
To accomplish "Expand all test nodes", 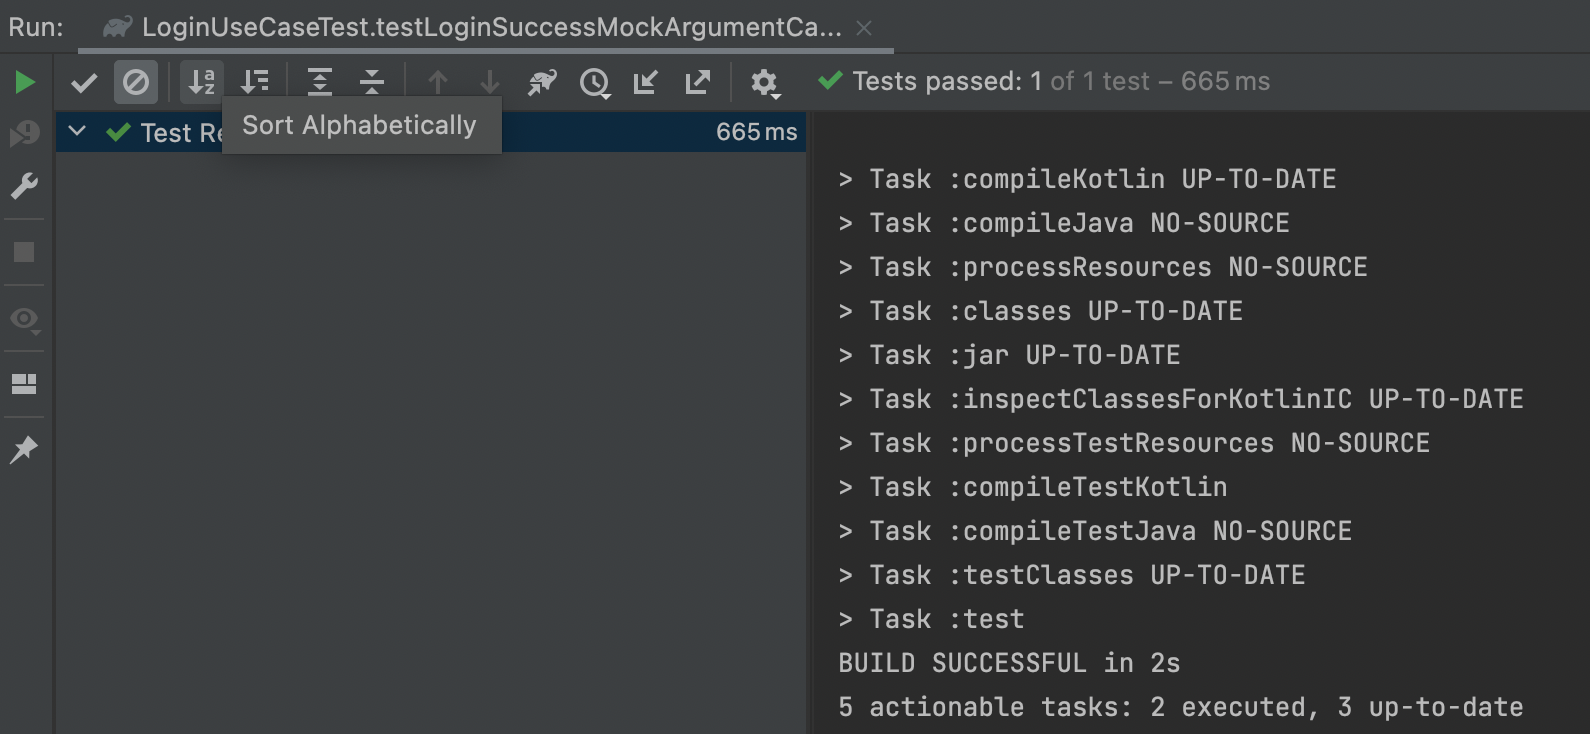I will pyautogui.click(x=320, y=82).
